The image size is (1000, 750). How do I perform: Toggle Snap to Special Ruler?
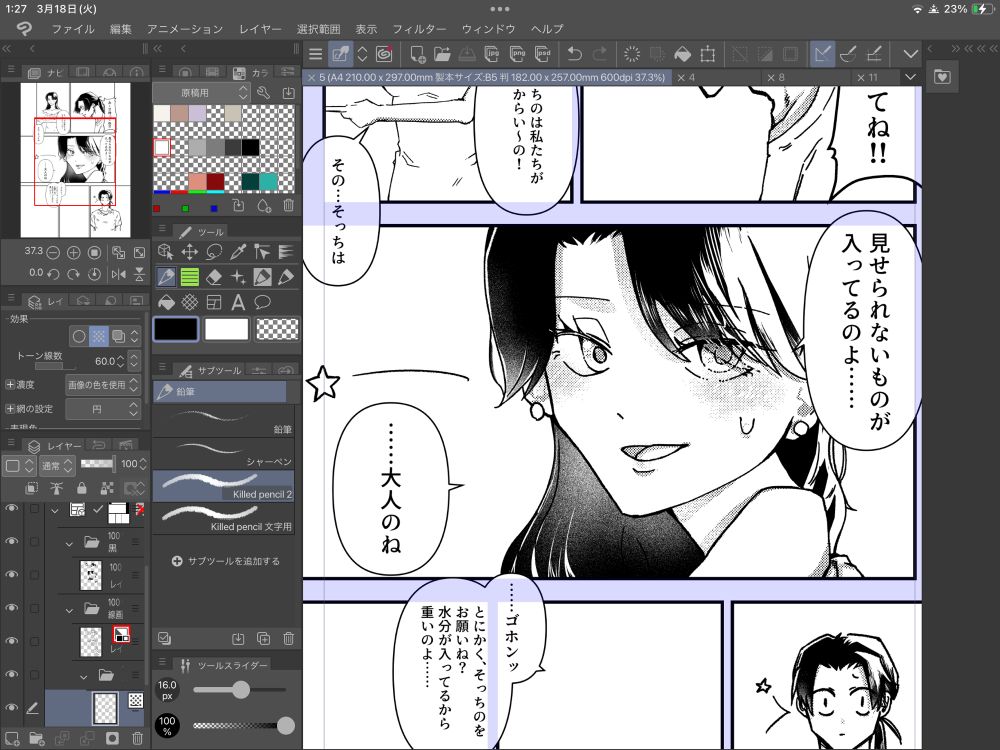[848, 54]
